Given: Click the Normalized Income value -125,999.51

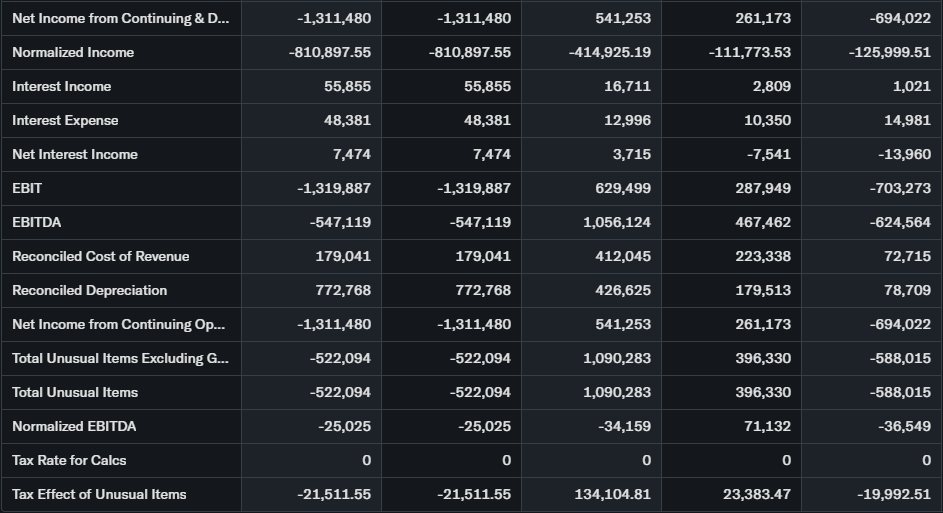Looking at the screenshot, I should [x=889, y=52].
